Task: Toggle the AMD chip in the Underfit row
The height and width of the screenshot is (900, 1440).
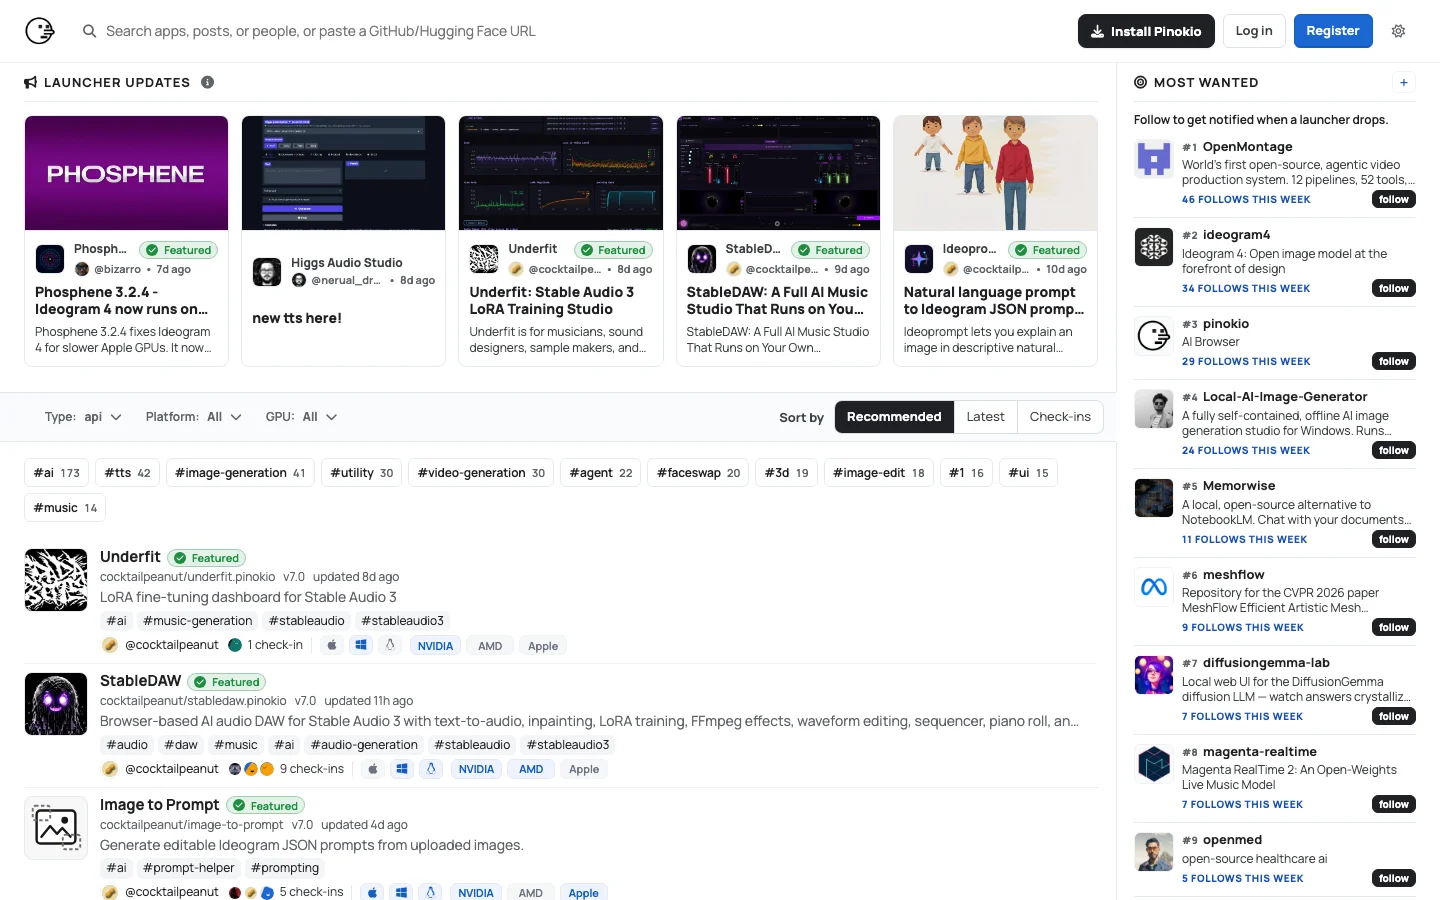Action: pos(490,646)
